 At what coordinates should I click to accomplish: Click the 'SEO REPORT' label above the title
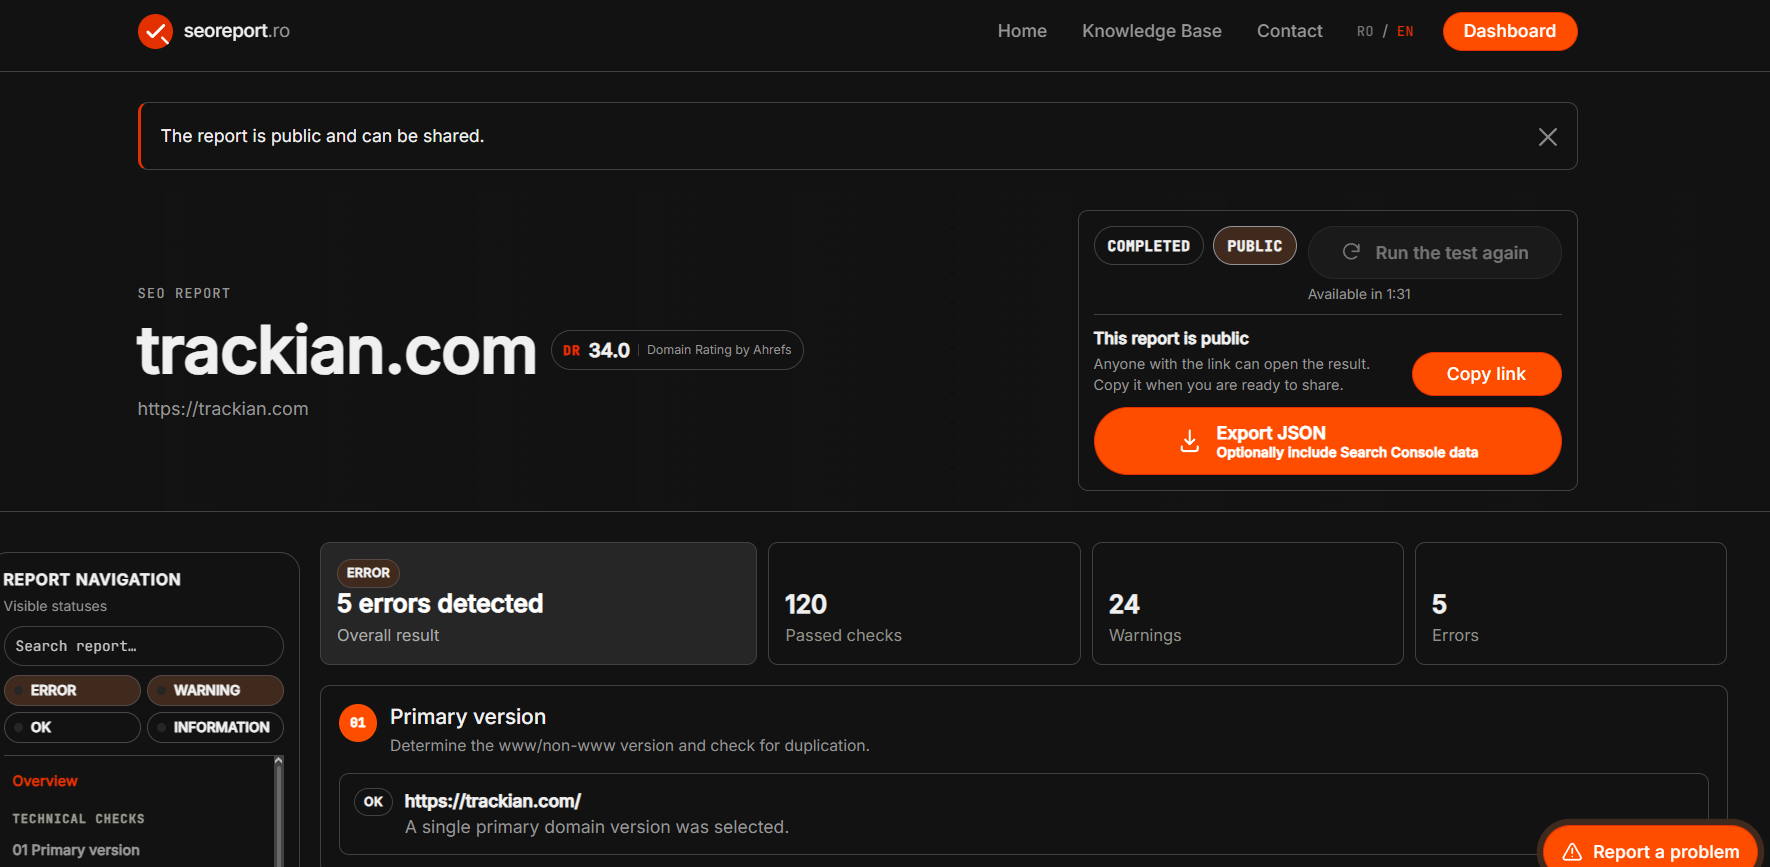point(184,294)
